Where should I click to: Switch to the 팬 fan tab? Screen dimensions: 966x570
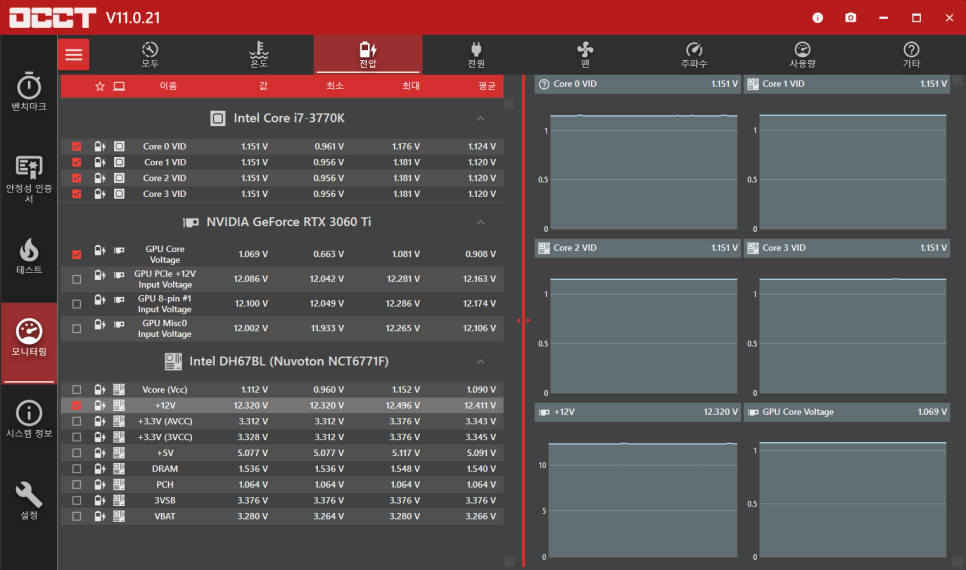click(x=585, y=54)
